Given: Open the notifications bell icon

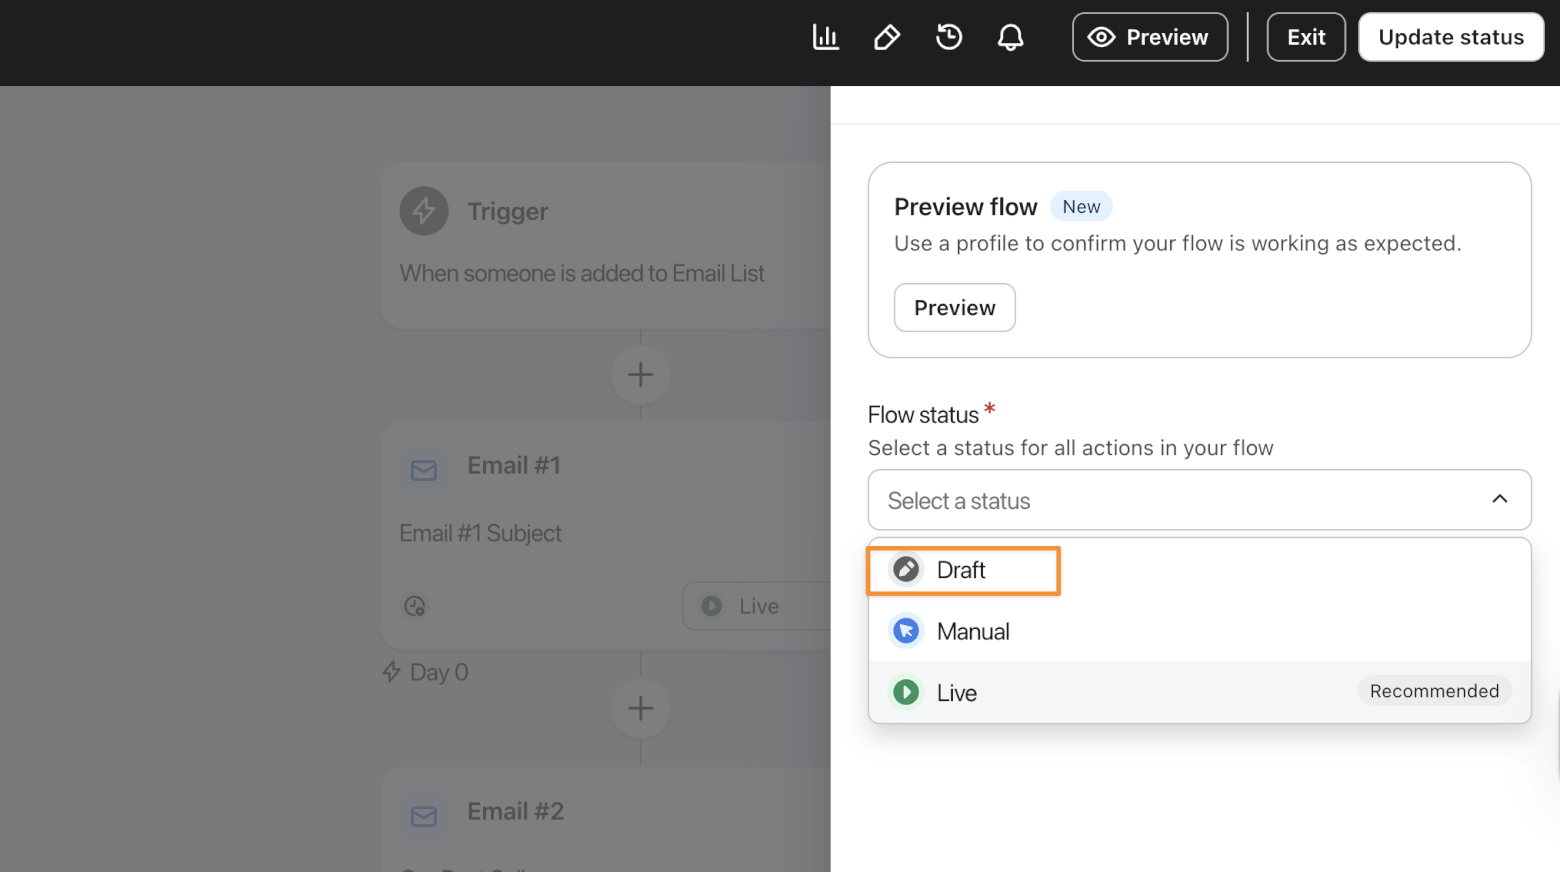Looking at the screenshot, I should [1011, 38].
